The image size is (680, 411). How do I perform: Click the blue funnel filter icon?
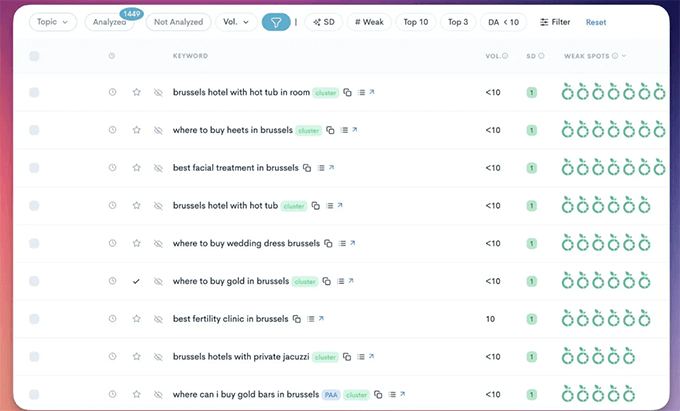coord(276,22)
